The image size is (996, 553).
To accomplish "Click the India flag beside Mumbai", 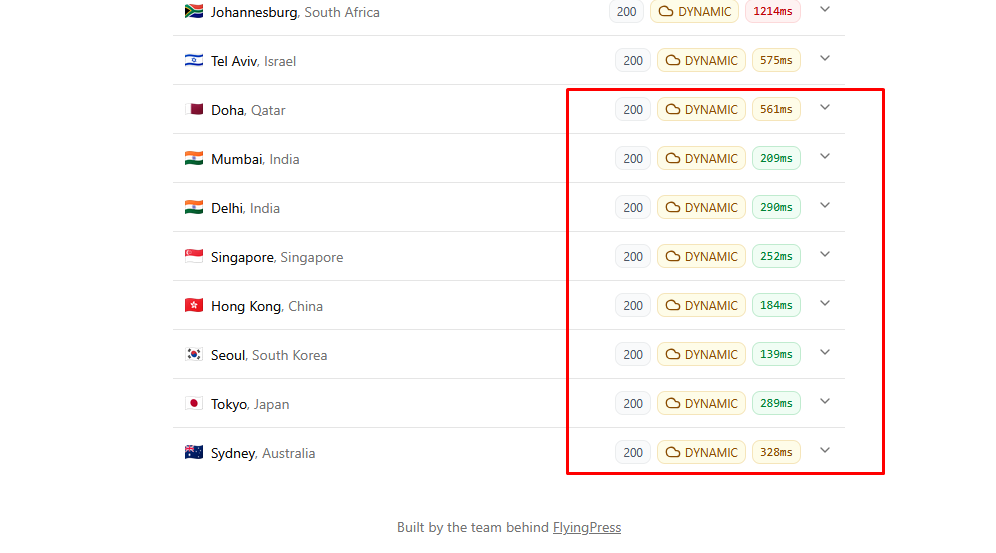I will coord(194,158).
